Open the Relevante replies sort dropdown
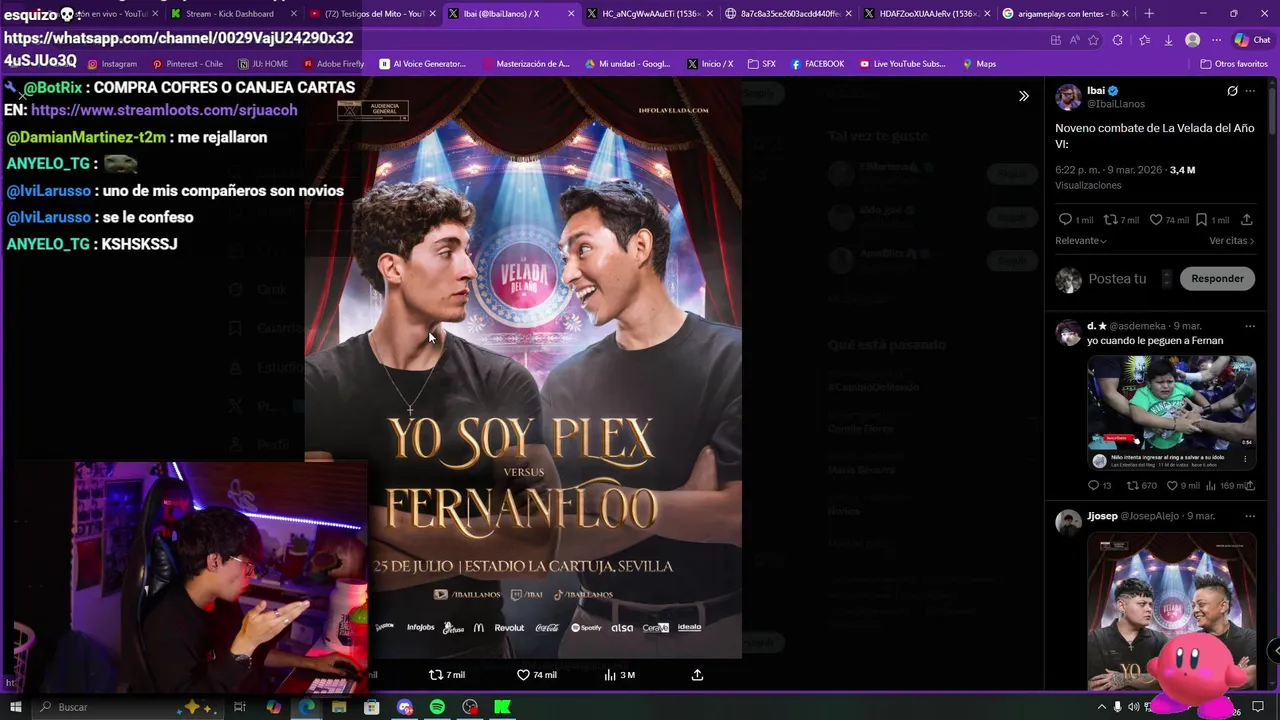The height and width of the screenshot is (720, 1280). pyautogui.click(x=1081, y=241)
